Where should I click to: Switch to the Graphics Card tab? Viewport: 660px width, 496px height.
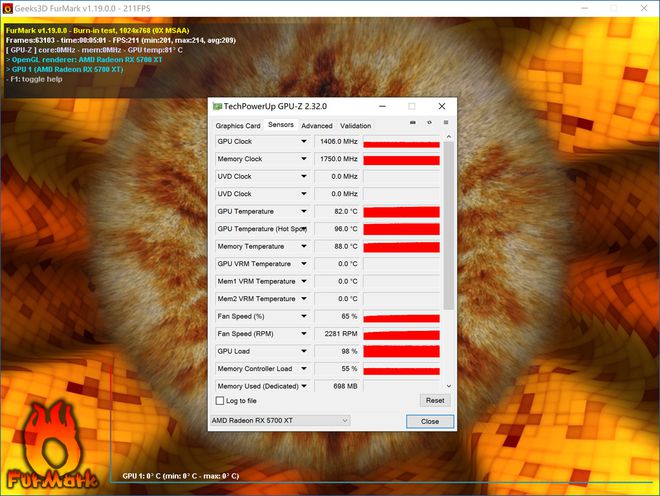tap(238, 126)
